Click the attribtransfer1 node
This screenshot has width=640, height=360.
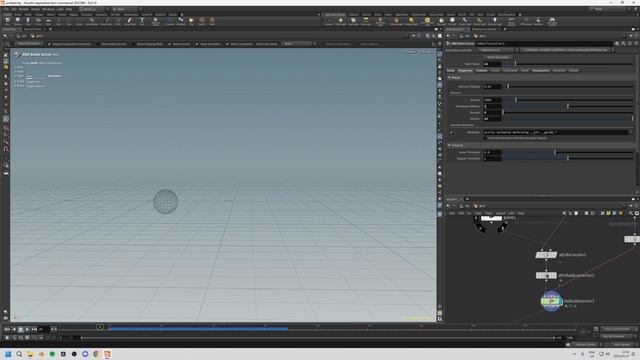[x=546, y=255]
